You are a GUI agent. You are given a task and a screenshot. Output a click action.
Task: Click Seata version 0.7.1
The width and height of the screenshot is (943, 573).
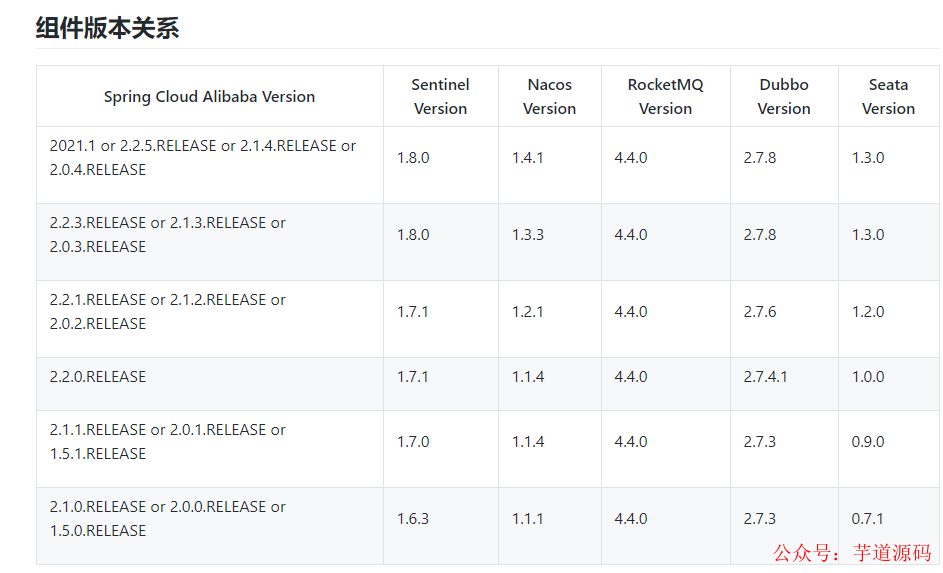click(867, 519)
